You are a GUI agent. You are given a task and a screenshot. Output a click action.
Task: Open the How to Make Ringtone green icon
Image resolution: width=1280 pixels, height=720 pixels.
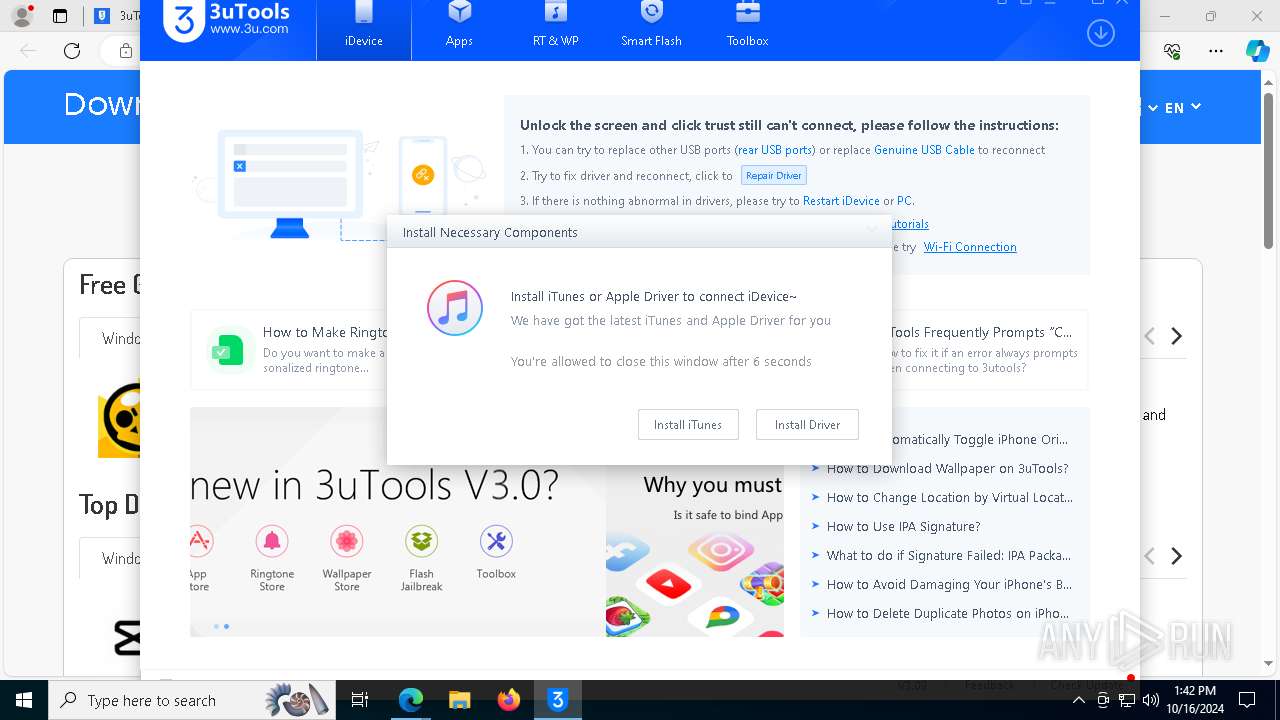[x=229, y=350]
